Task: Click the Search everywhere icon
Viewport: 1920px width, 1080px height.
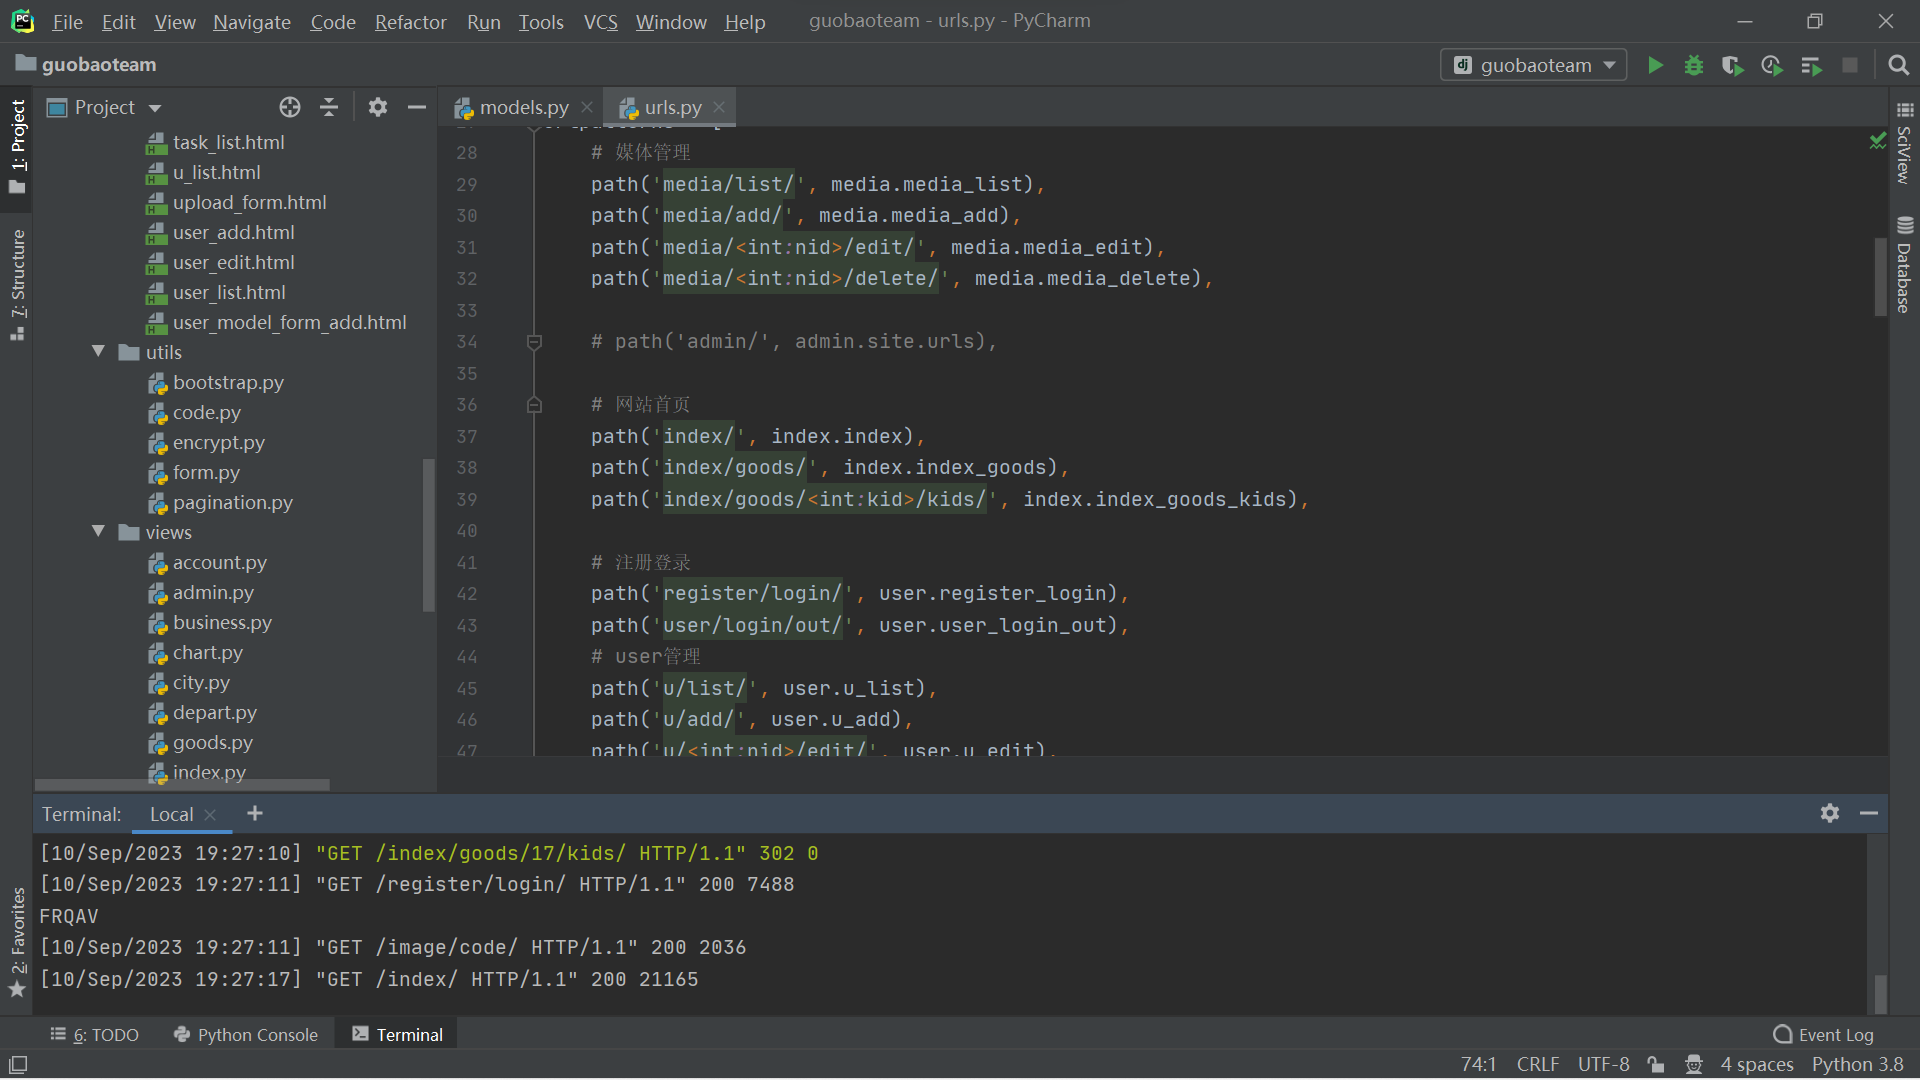Action: [1898, 65]
